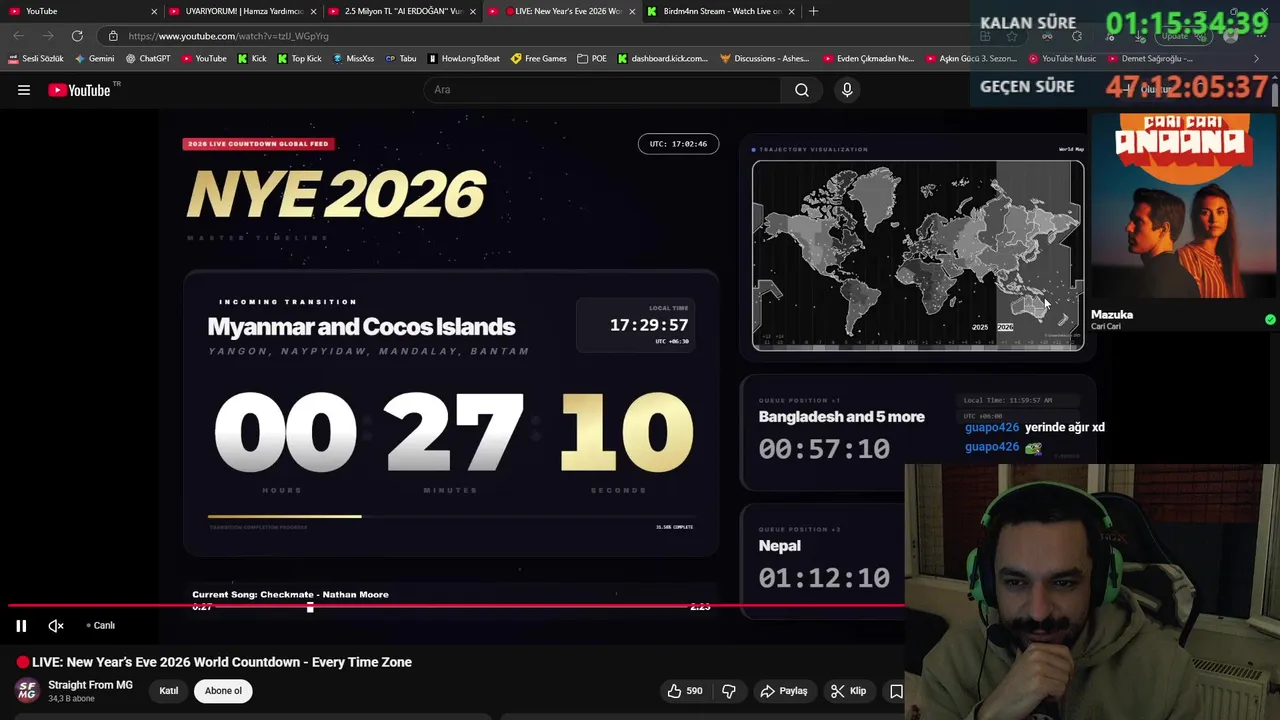Switch to the 2.5 Milyon TL tab

point(400,11)
